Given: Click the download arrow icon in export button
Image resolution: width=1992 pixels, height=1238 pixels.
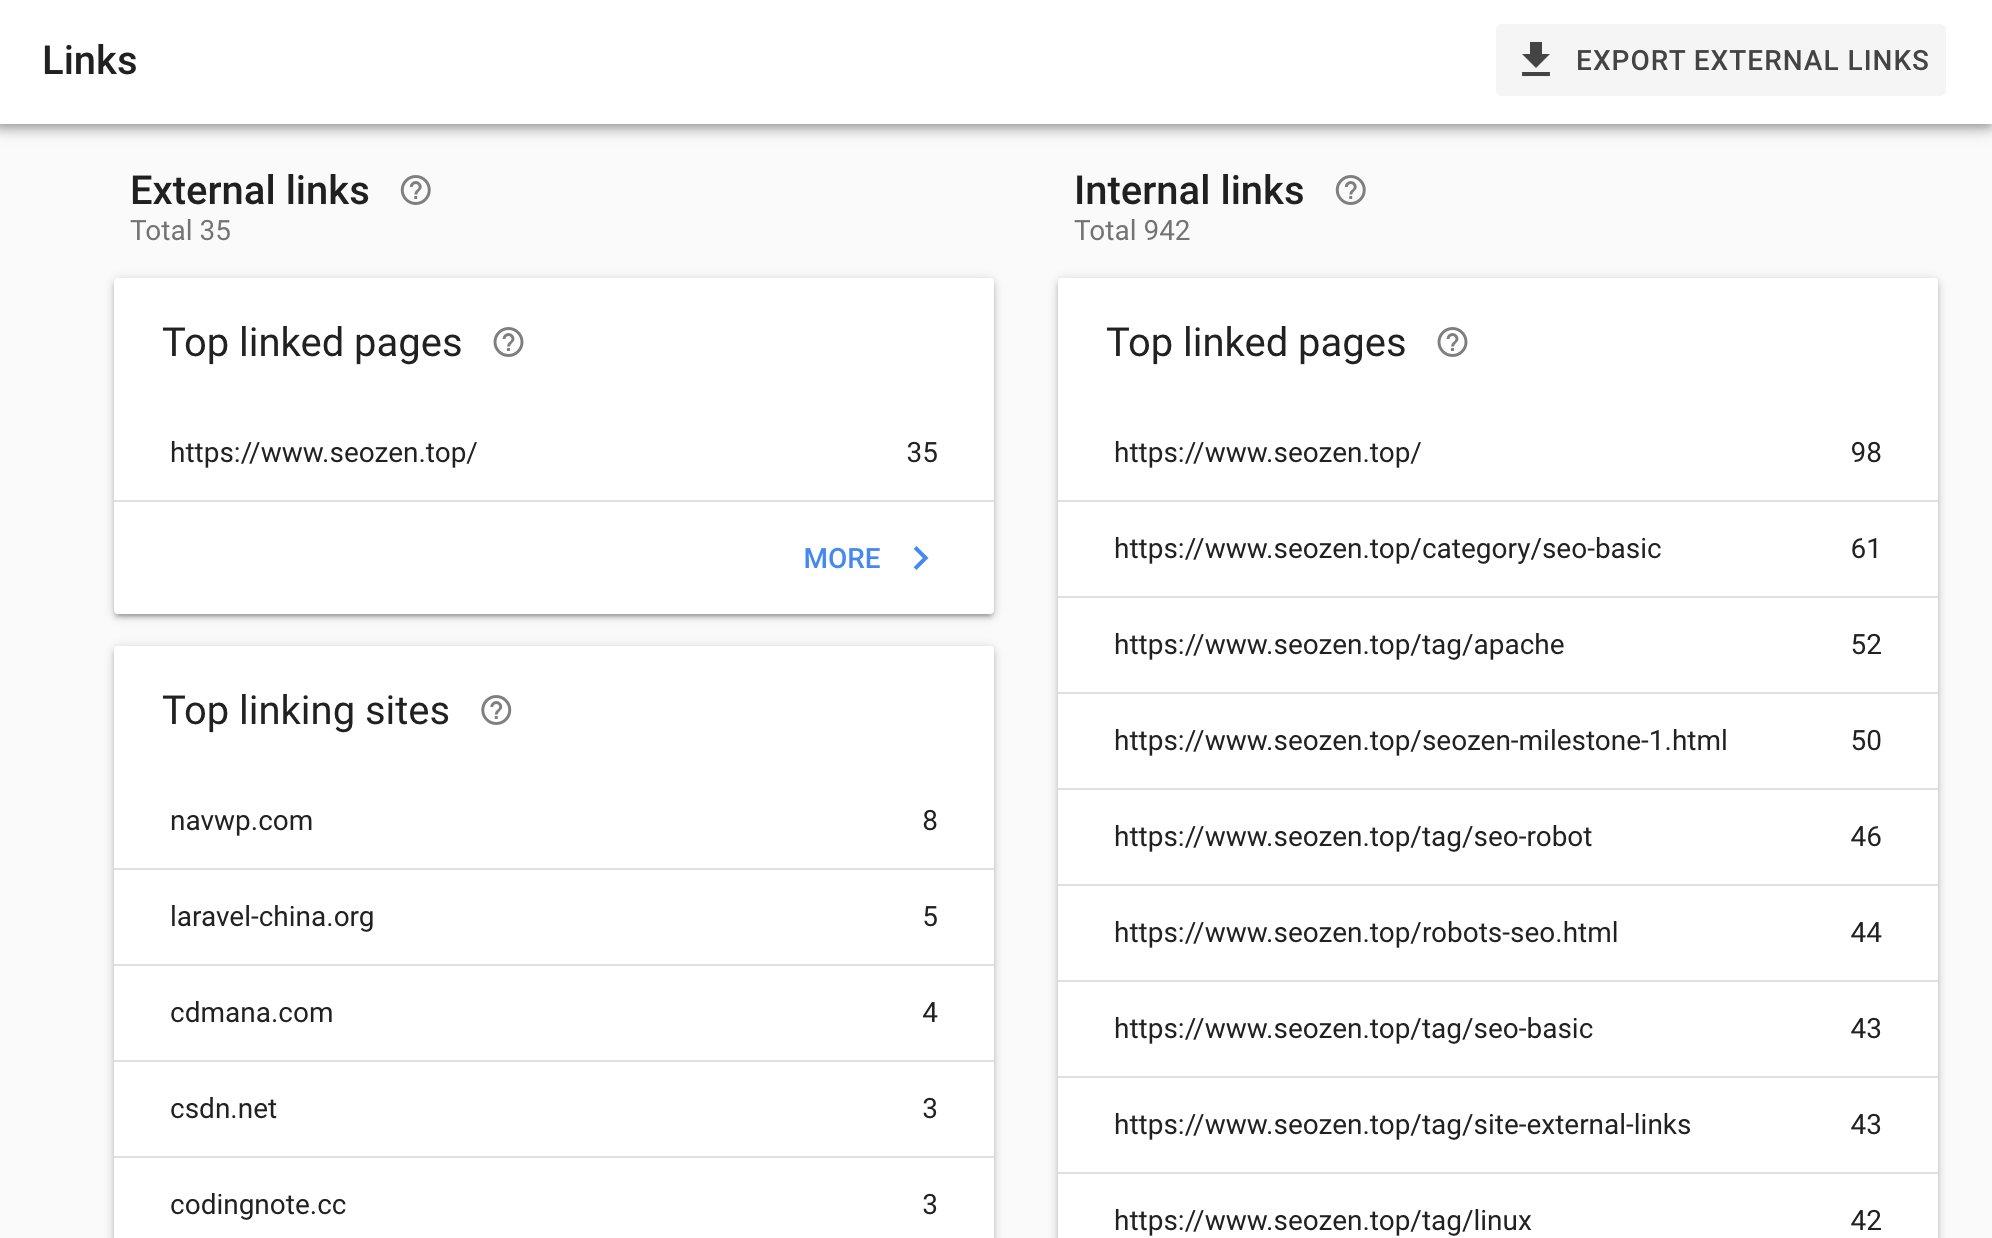Looking at the screenshot, I should click(x=1535, y=60).
